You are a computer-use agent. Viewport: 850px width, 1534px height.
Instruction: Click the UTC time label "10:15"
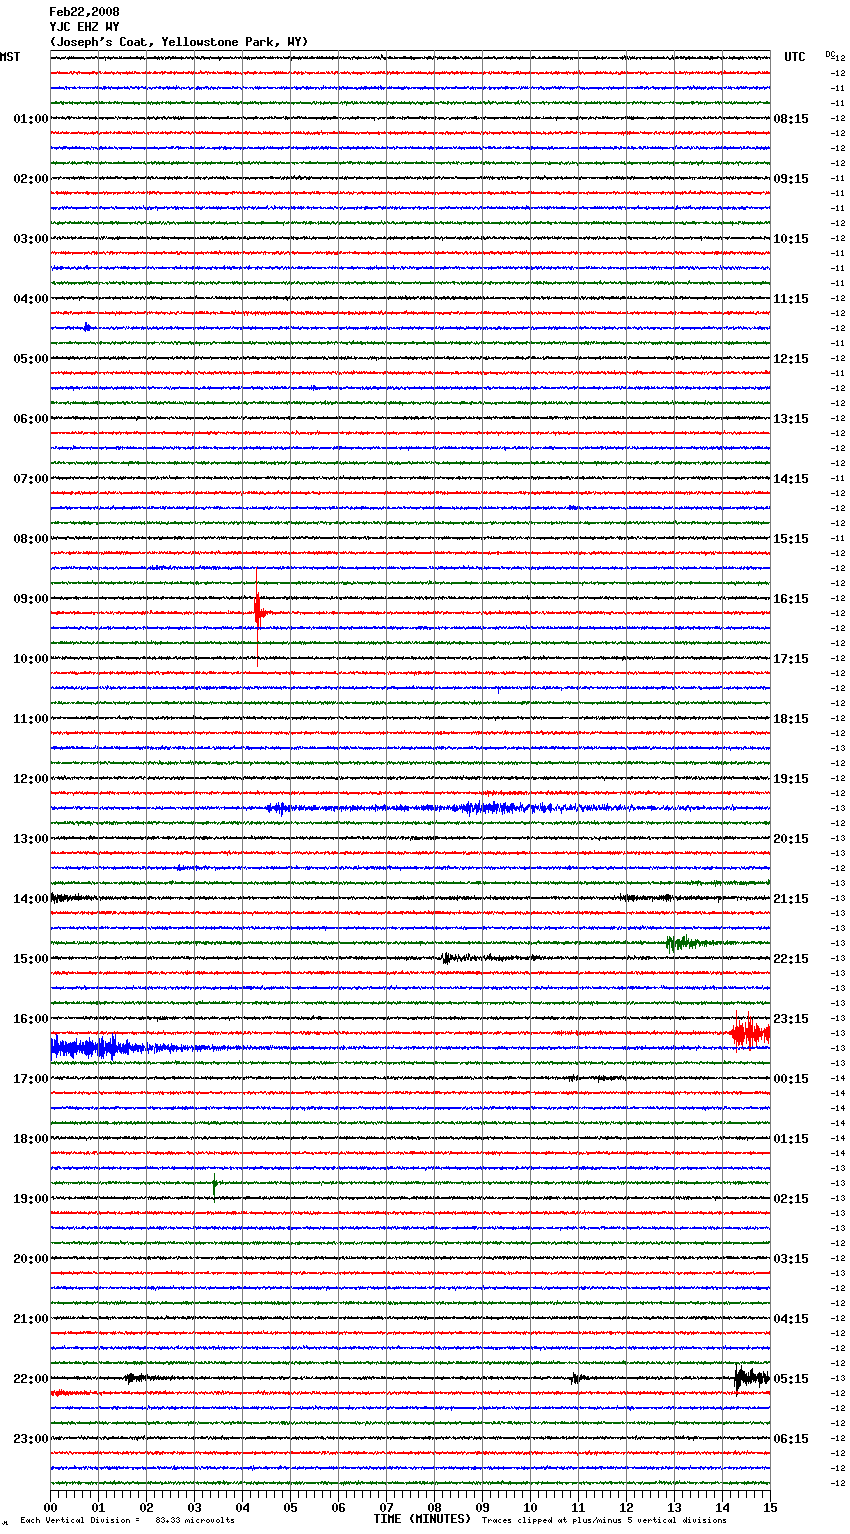(791, 239)
